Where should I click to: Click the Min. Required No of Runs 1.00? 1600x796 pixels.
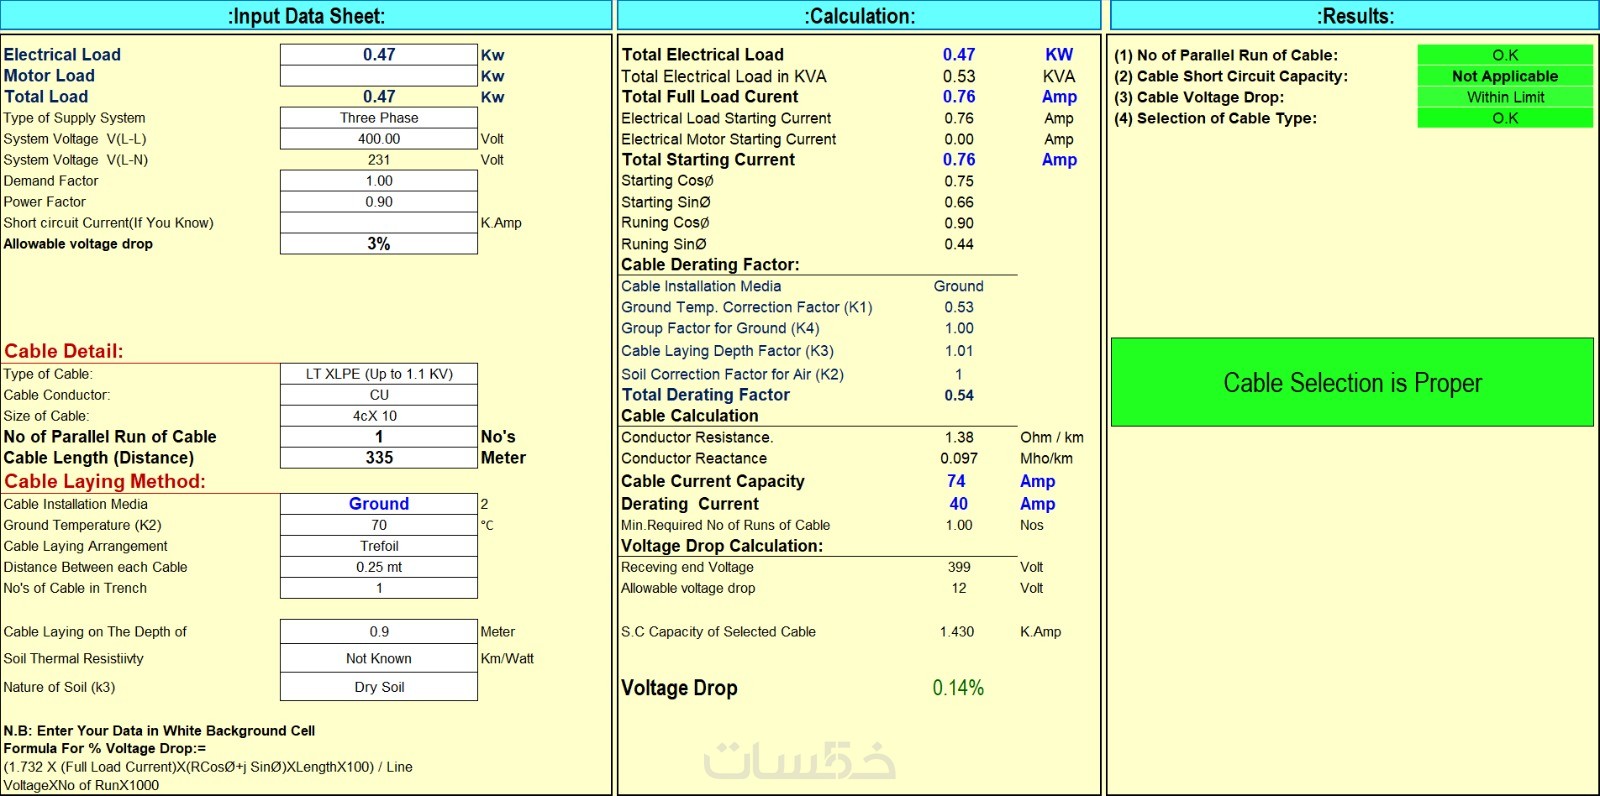(959, 525)
